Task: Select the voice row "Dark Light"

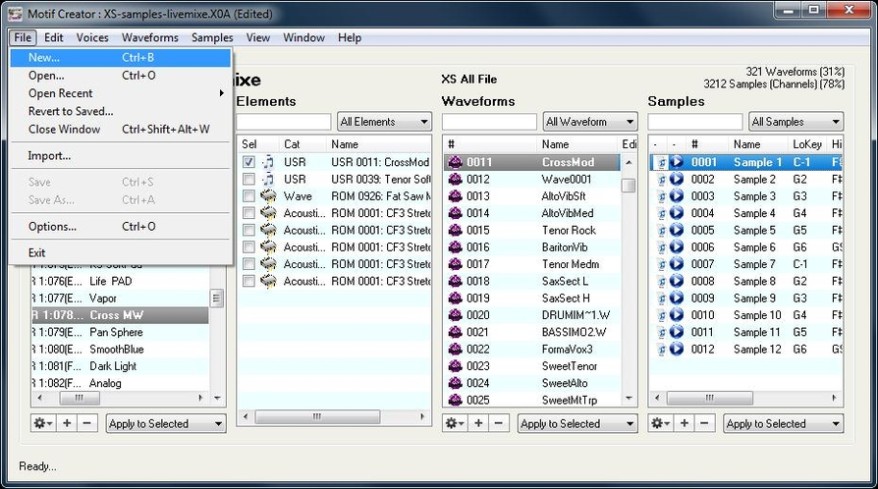Action: (x=120, y=366)
